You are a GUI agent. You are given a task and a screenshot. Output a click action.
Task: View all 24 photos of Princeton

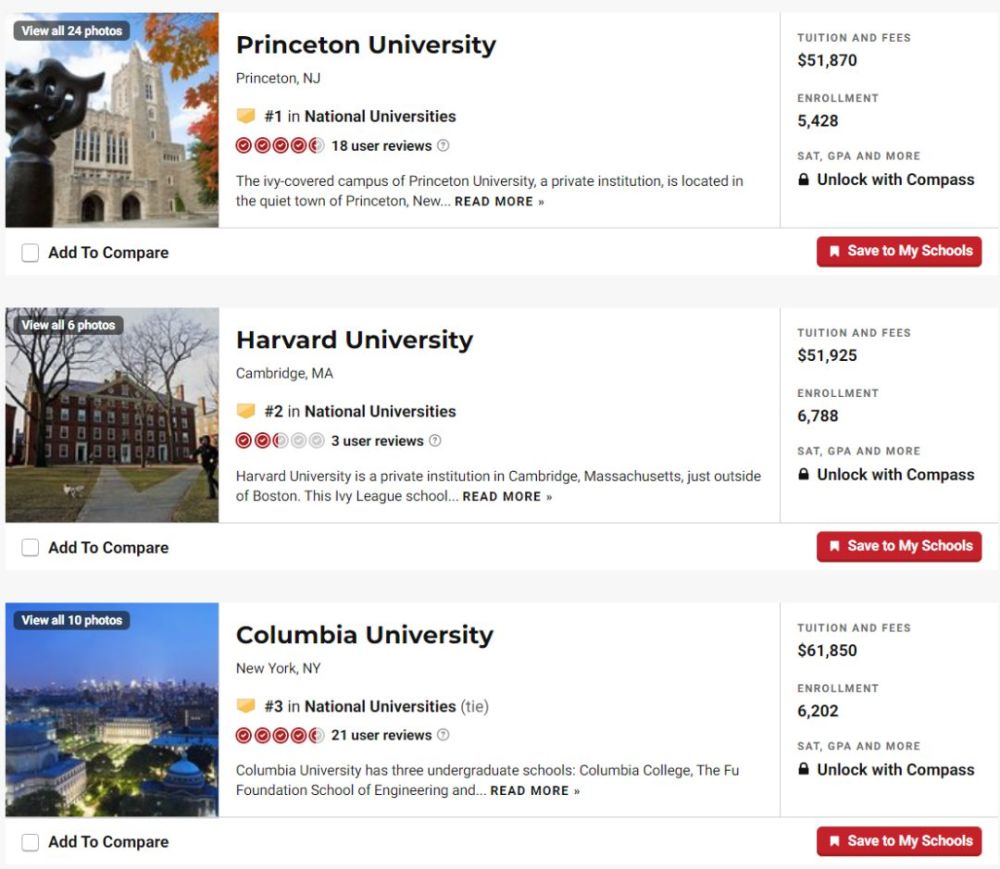point(71,31)
